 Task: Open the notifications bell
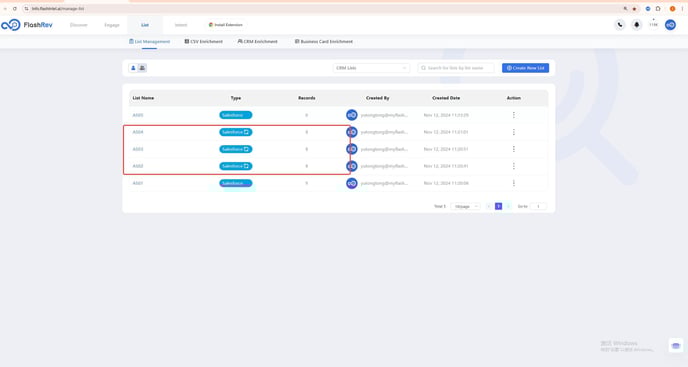[636, 25]
